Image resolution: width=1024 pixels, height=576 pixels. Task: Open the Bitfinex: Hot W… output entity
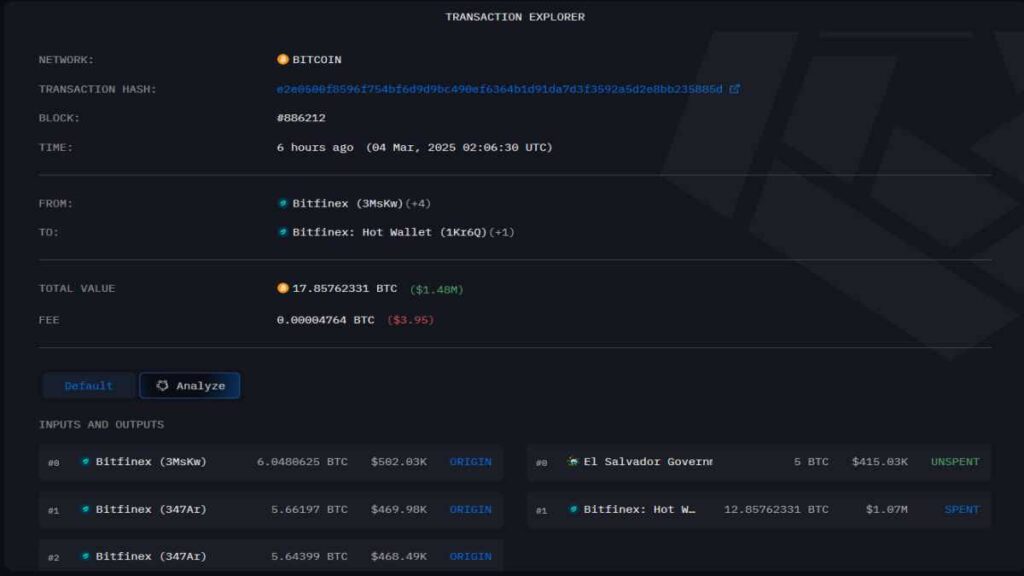(x=639, y=509)
